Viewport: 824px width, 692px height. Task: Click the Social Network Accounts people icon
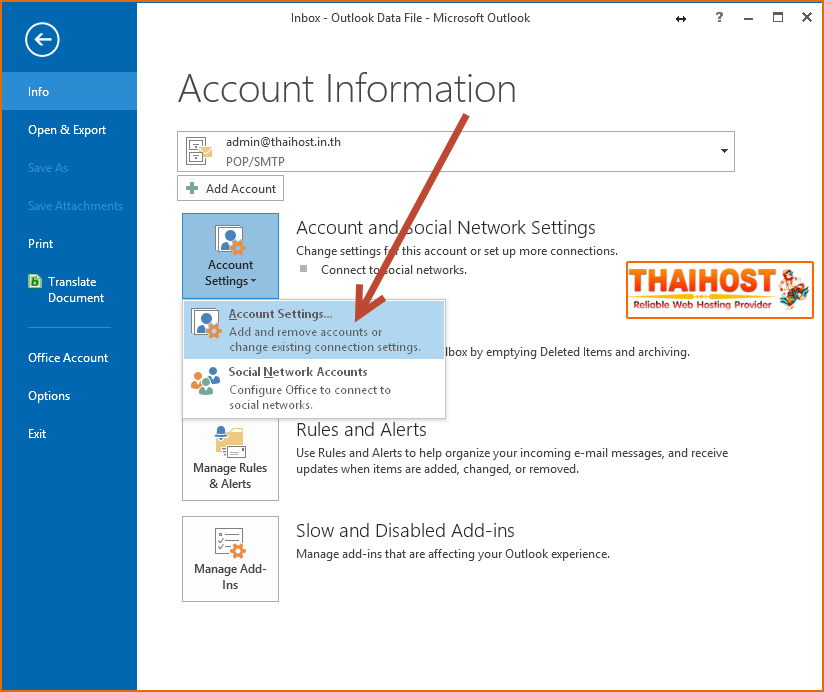[x=205, y=381]
